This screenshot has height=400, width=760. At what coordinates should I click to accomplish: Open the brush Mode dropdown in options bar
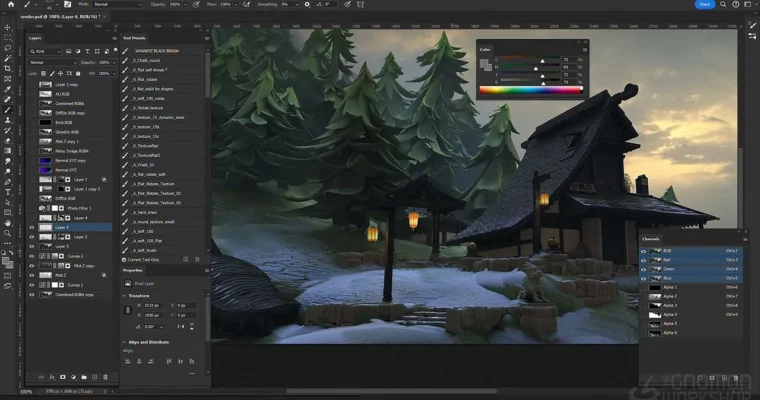click(117, 4)
